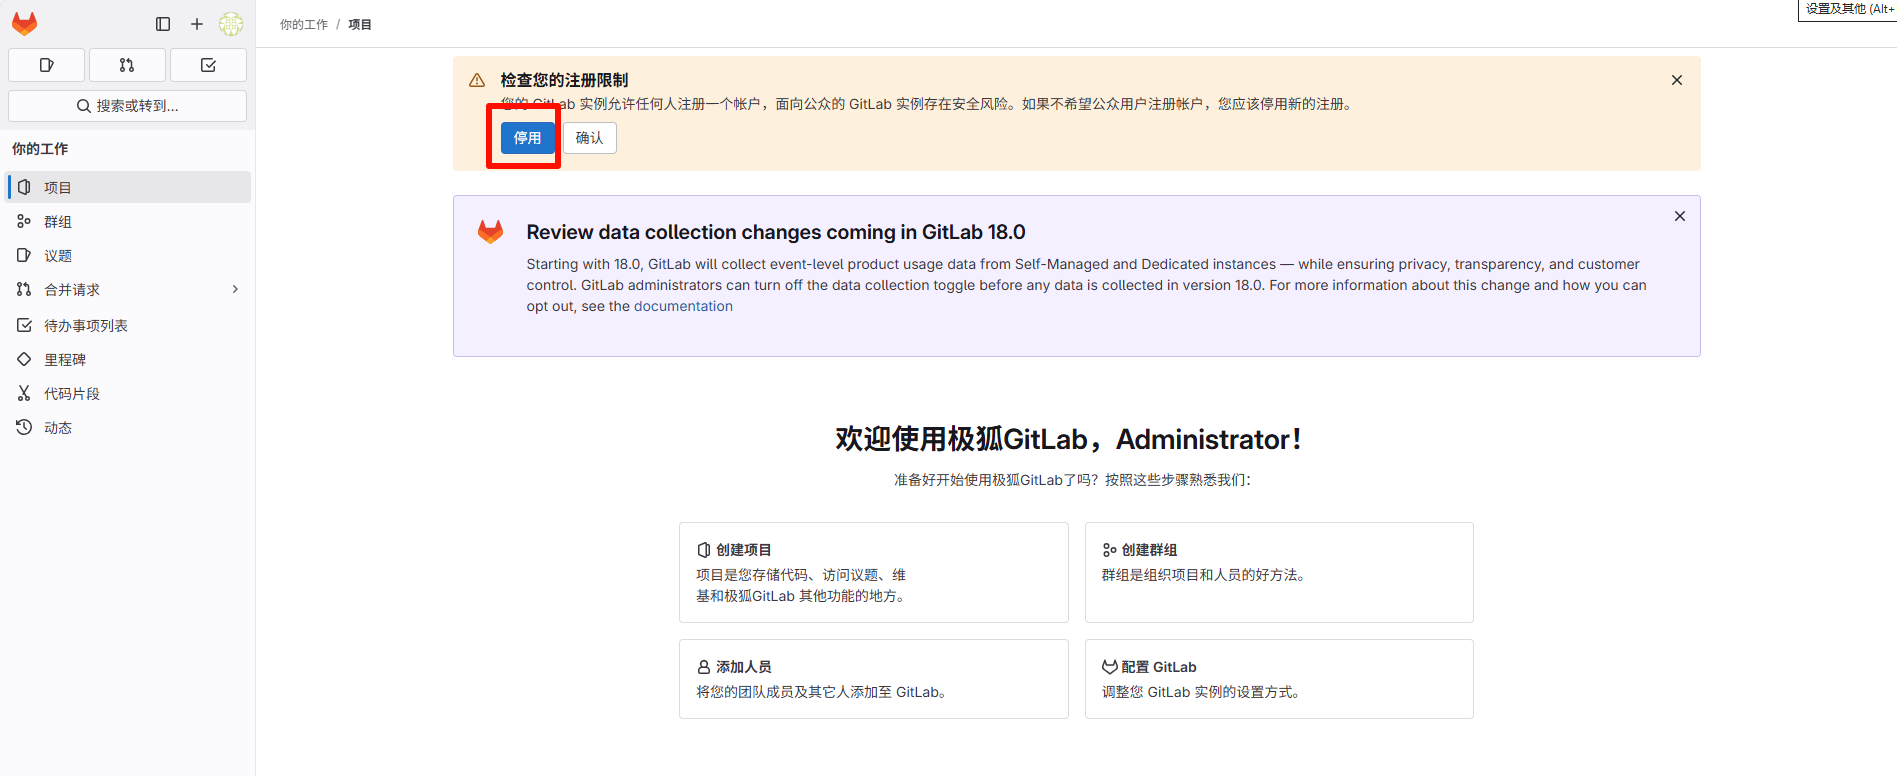
Task: Click the 创建群组 card
Action: (x=1279, y=572)
